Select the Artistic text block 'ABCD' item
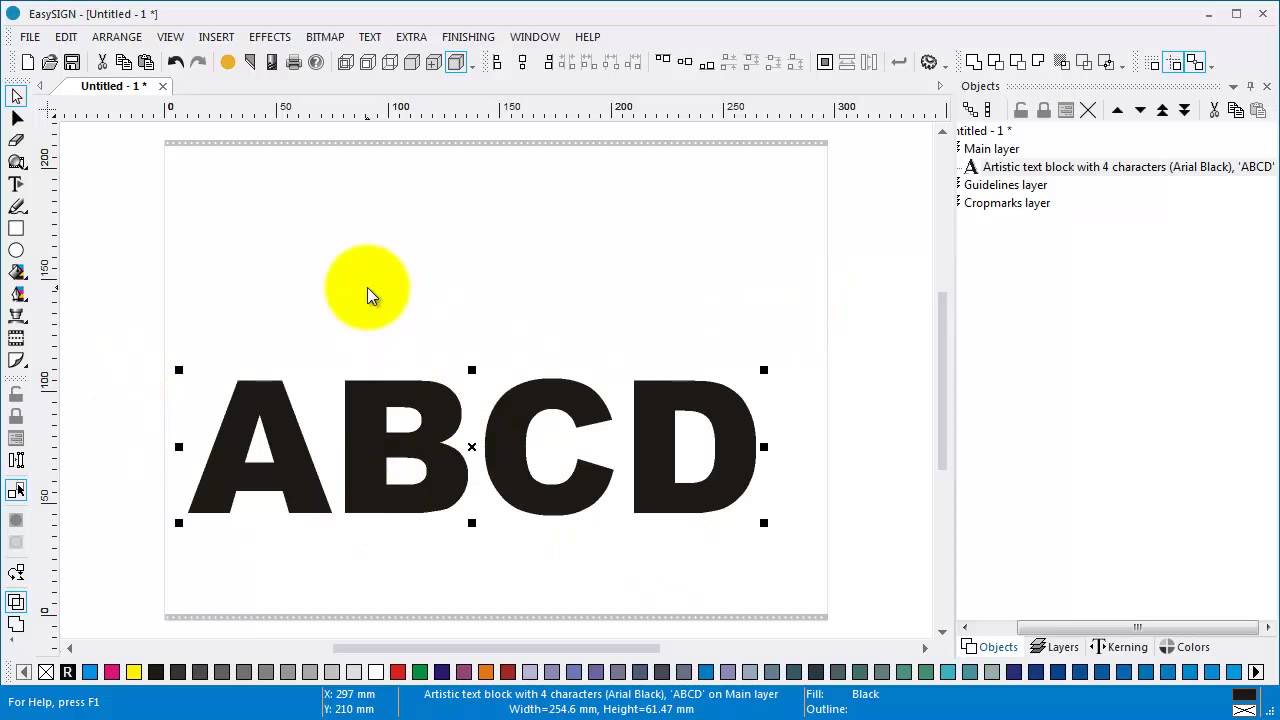 pyautogui.click(x=1120, y=167)
